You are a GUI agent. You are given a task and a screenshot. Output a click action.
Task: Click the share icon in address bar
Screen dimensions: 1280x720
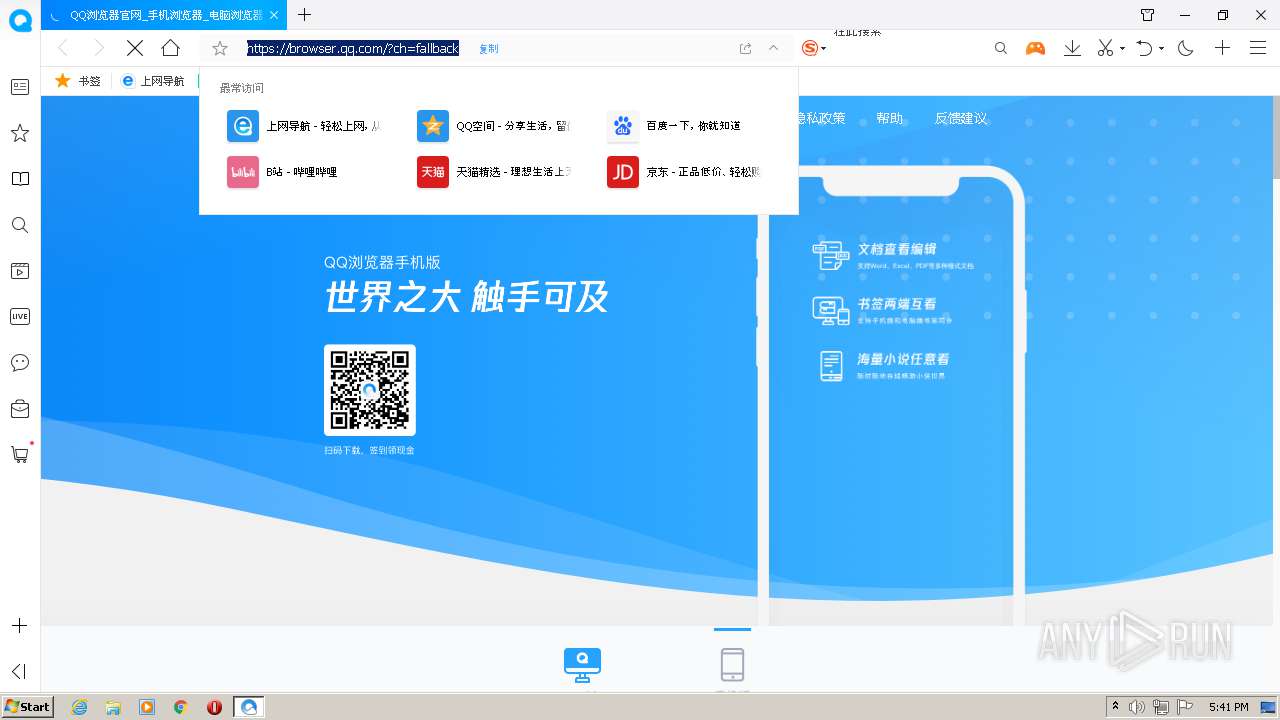[745, 48]
